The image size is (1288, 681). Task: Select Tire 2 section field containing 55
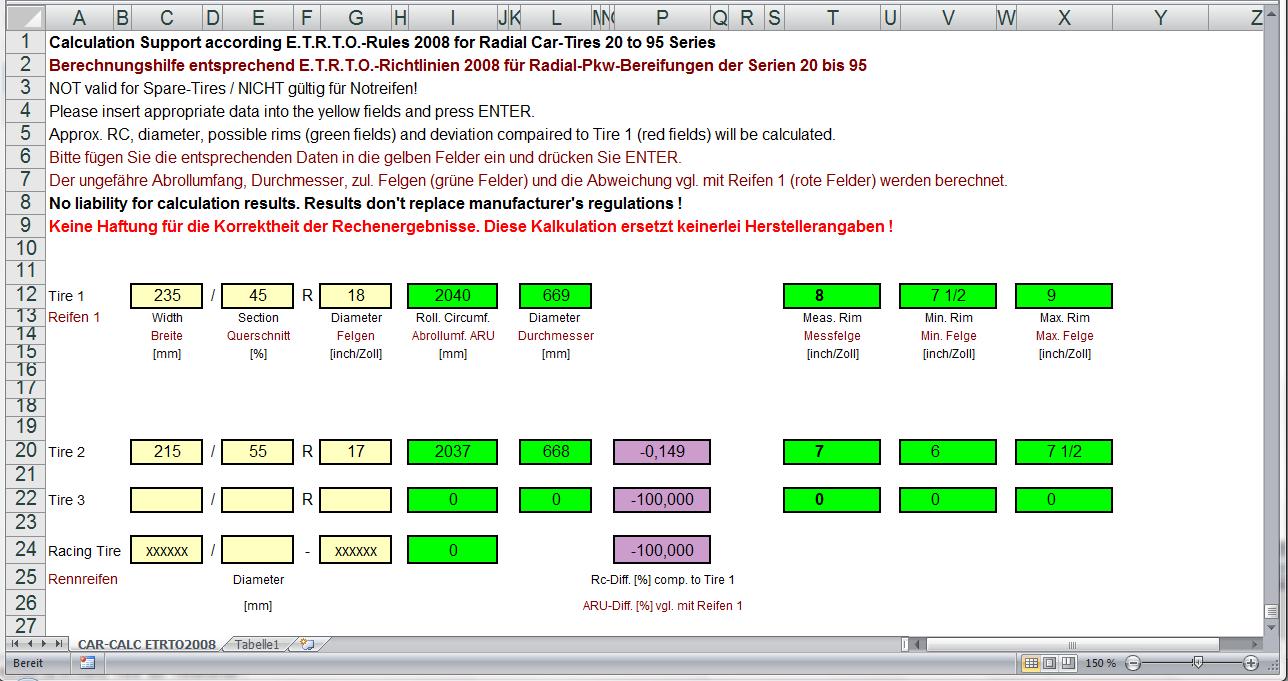coord(257,452)
